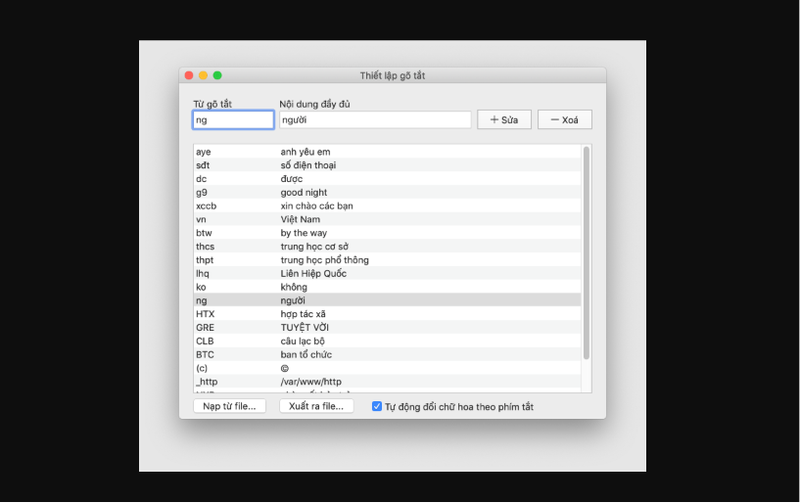Select the row 'xccb' xin chào các bạn
The height and width of the screenshot is (503, 800).
(387, 206)
